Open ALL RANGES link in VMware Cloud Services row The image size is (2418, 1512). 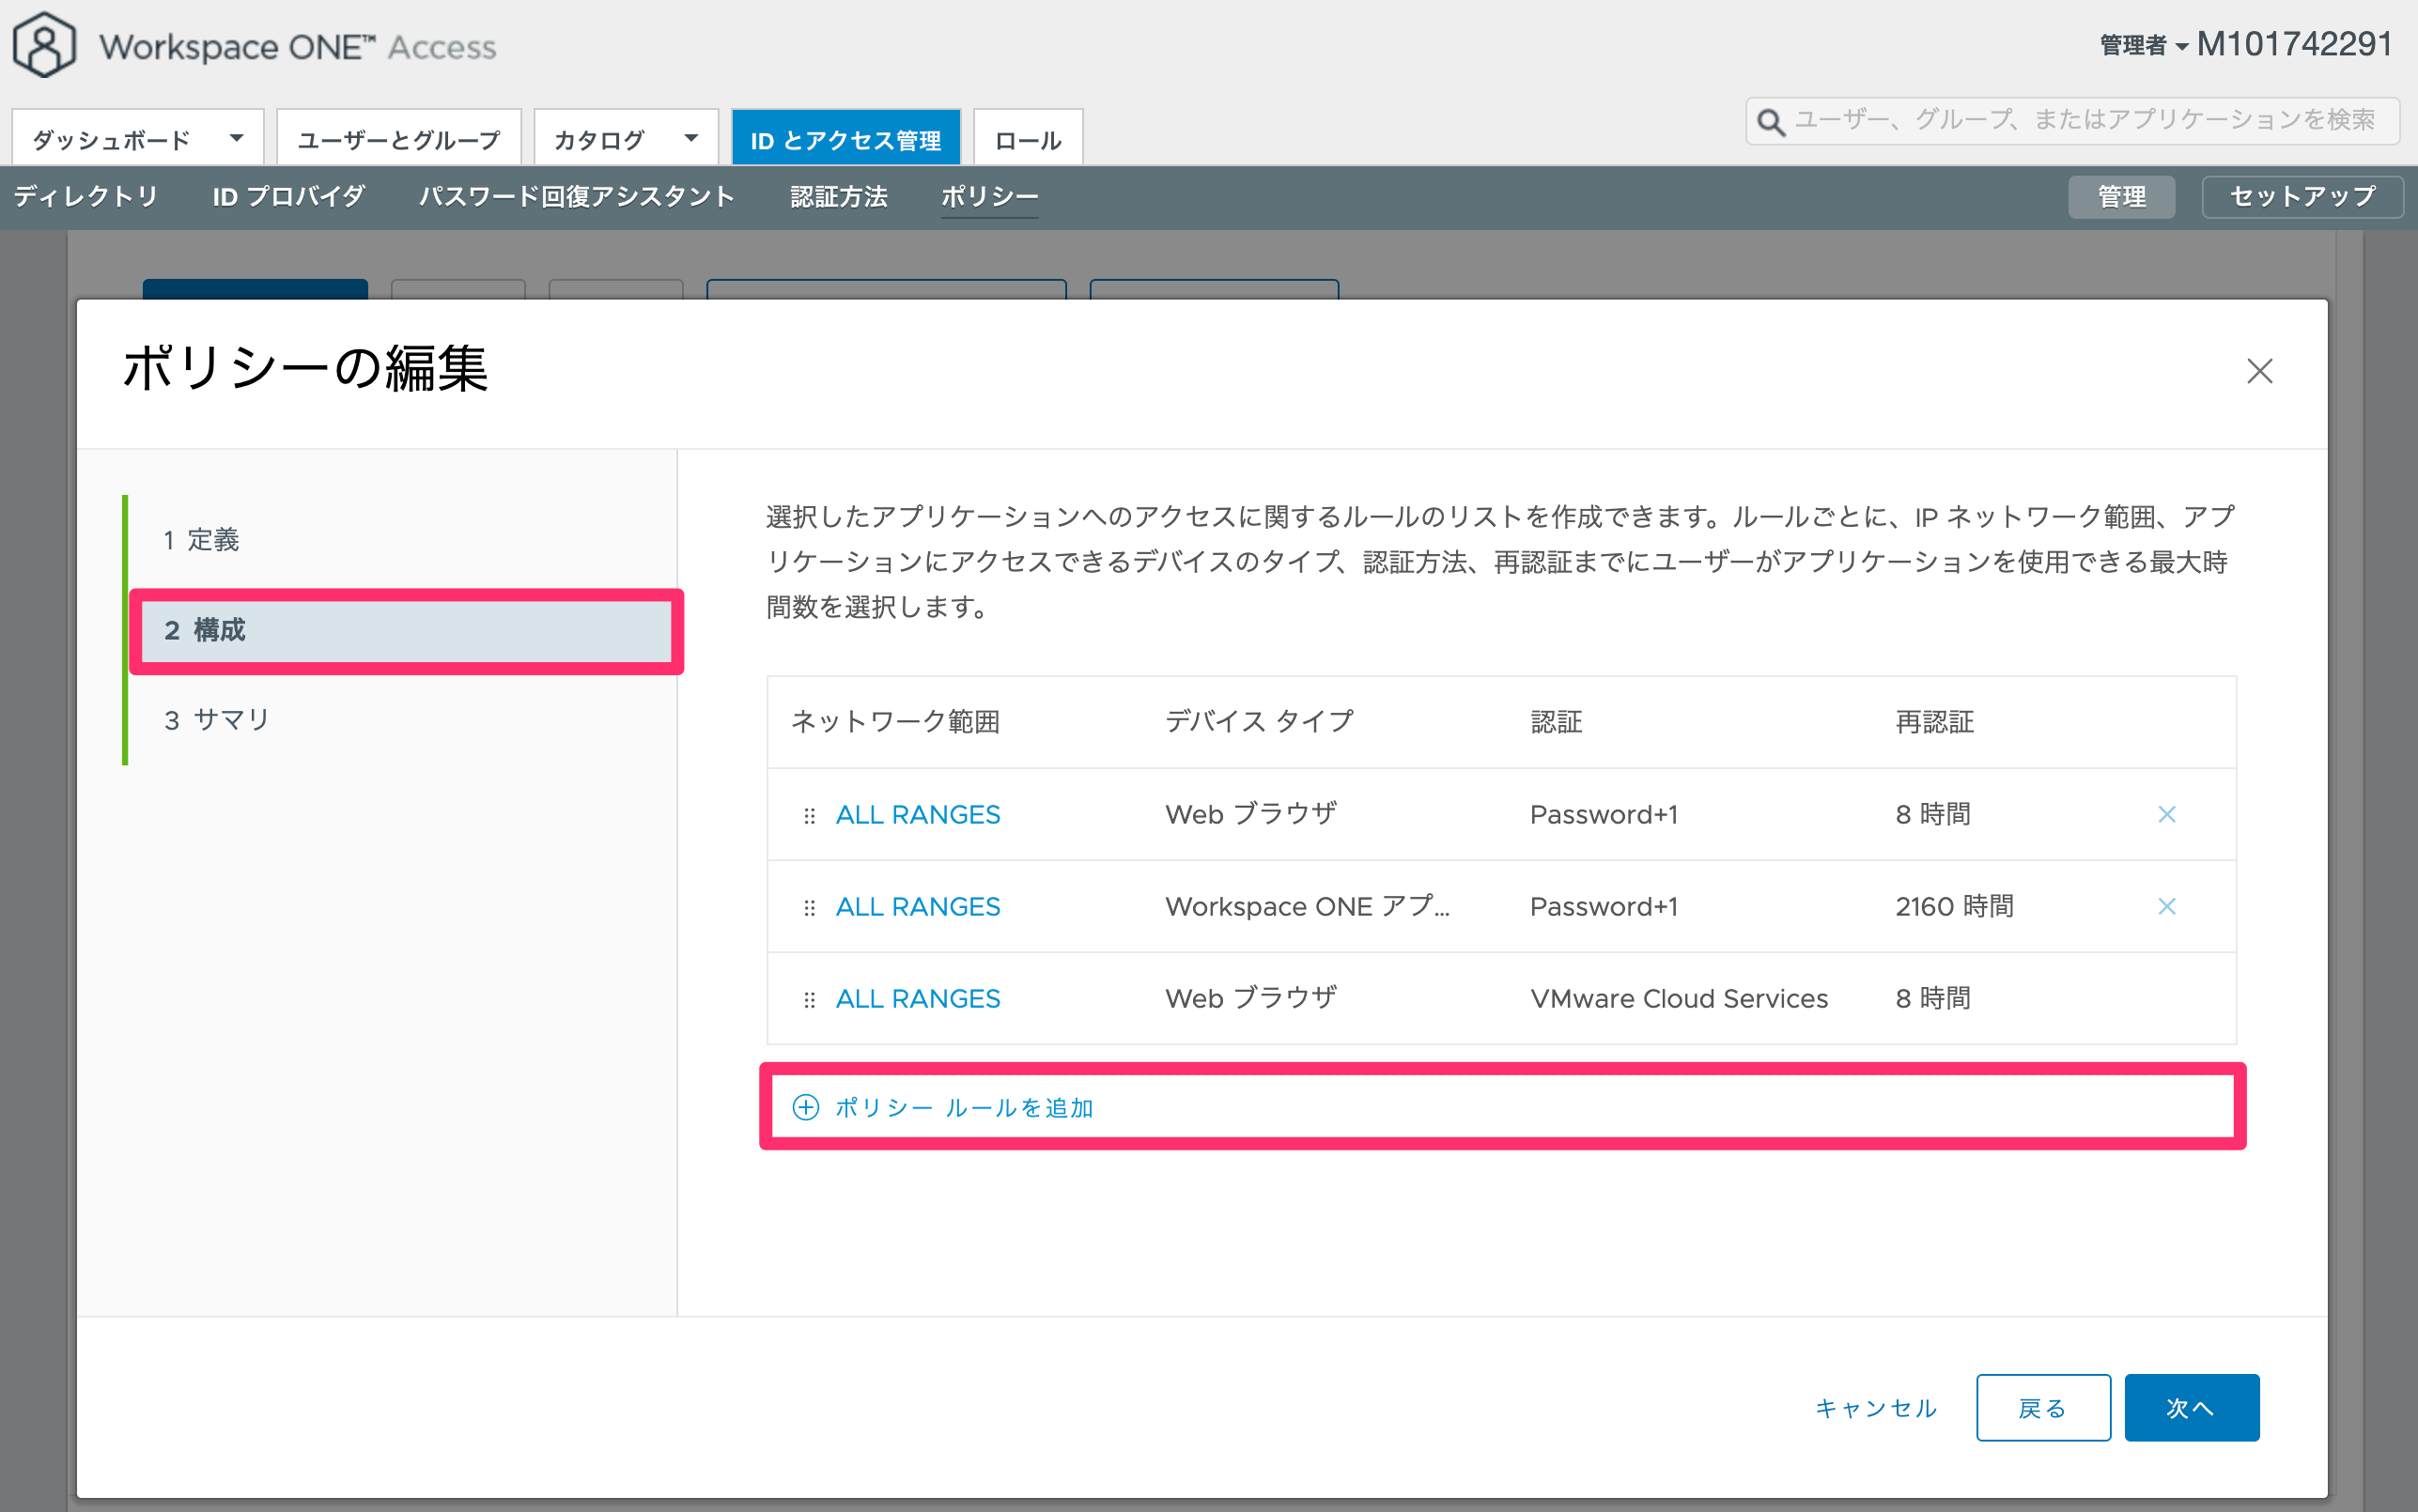[917, 998]
